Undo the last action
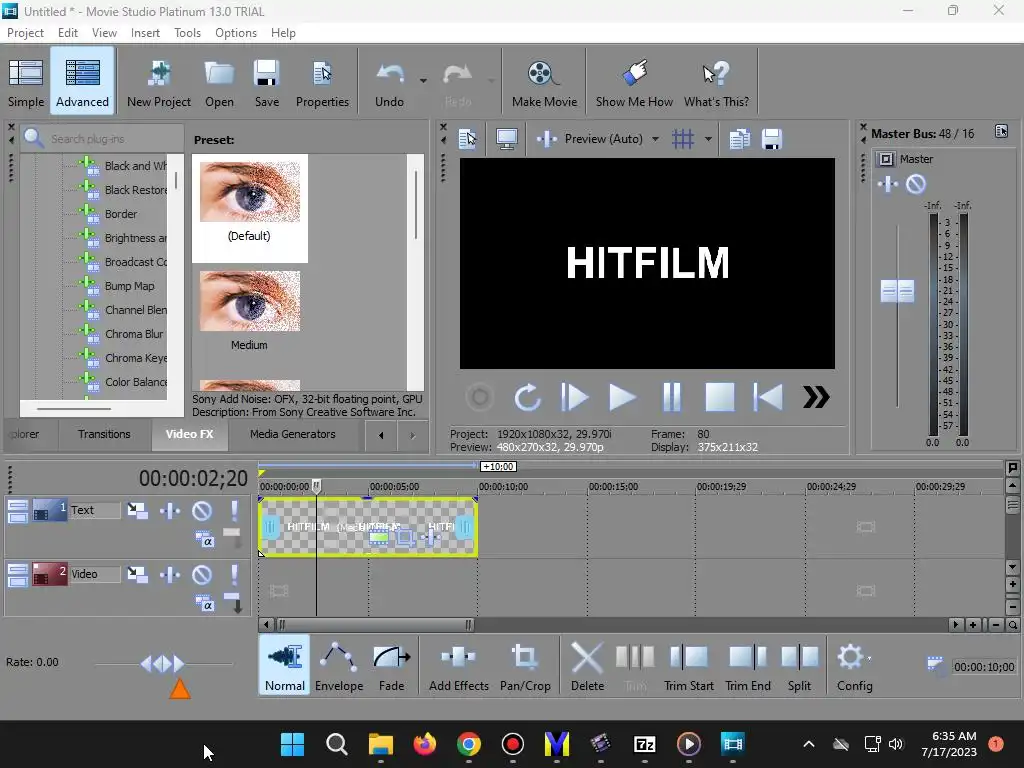This screenshot has width=1024, height=768. [389, 82]
